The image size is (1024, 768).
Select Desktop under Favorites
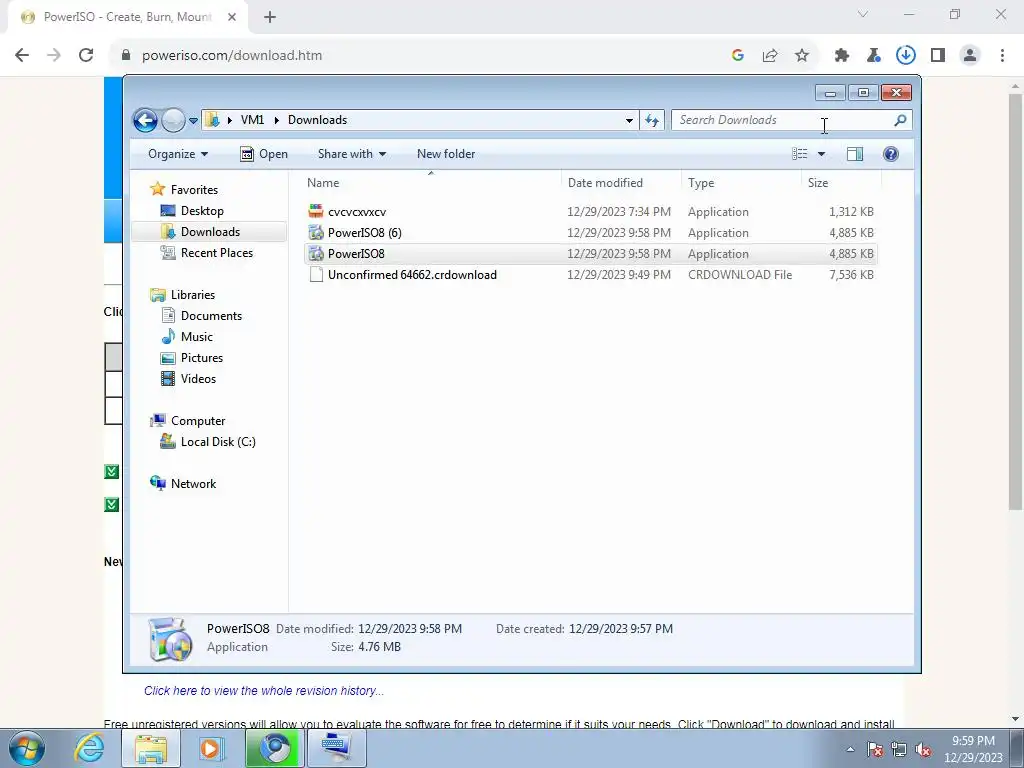point(192,211)
